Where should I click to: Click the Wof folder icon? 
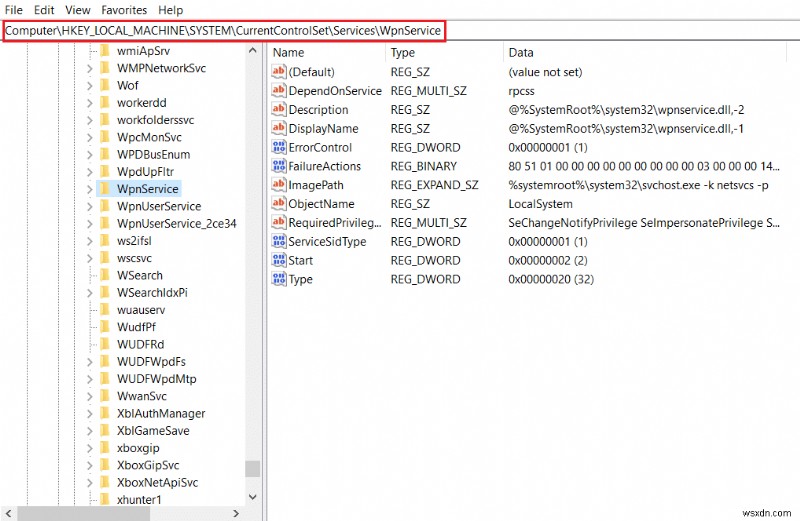(x=105, y=85)
